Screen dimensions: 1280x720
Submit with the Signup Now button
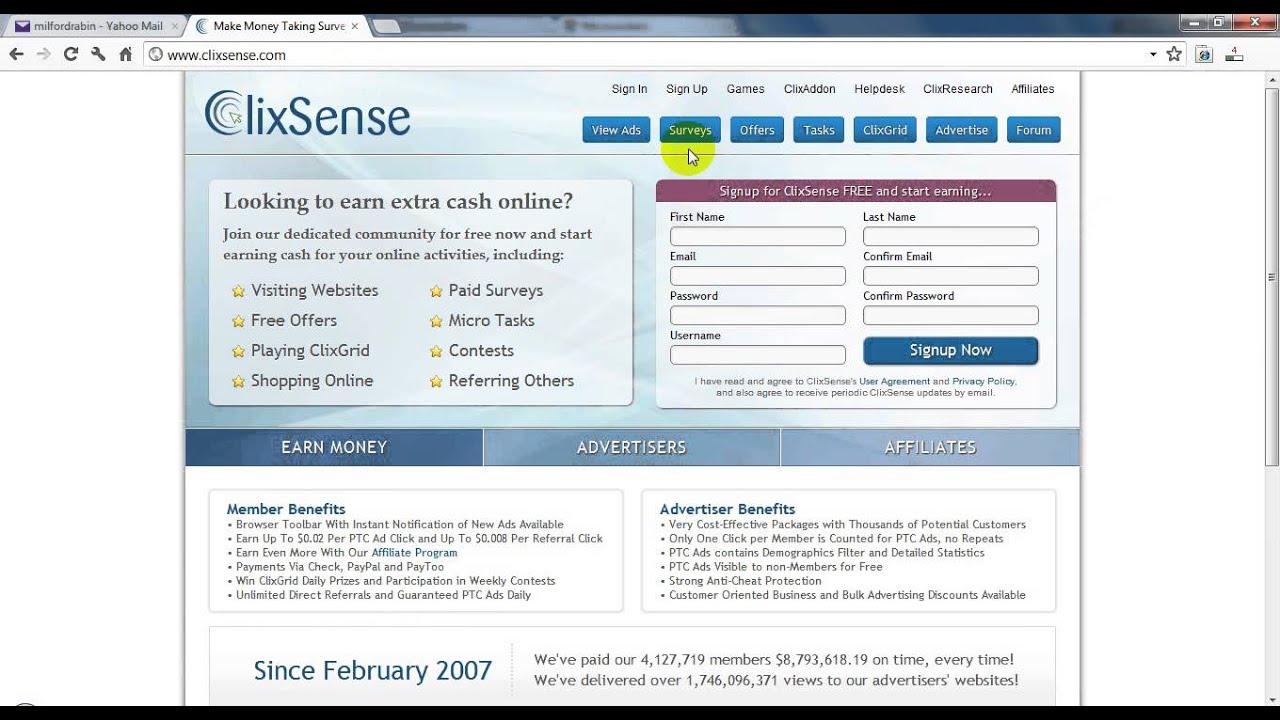(x=951, y=351)
